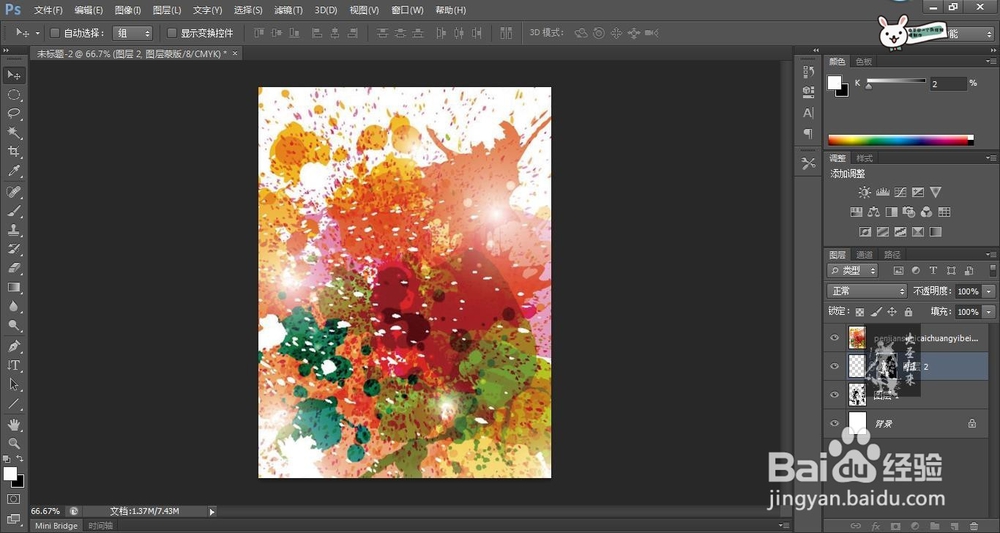The height and width of the screenshot is (533, 1000).
Task: Select the Lasso tool
Action: tap(14, 113)
